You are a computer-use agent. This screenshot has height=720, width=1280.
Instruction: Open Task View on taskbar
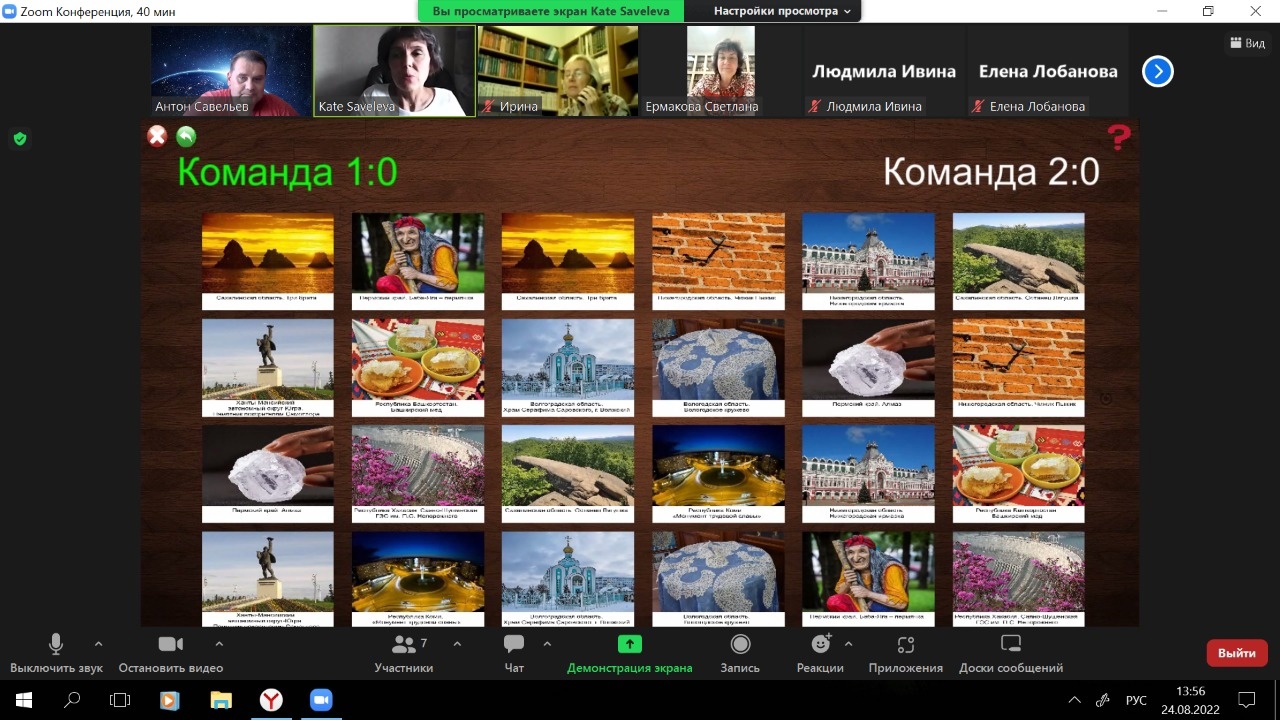click(x=120, y=700)
